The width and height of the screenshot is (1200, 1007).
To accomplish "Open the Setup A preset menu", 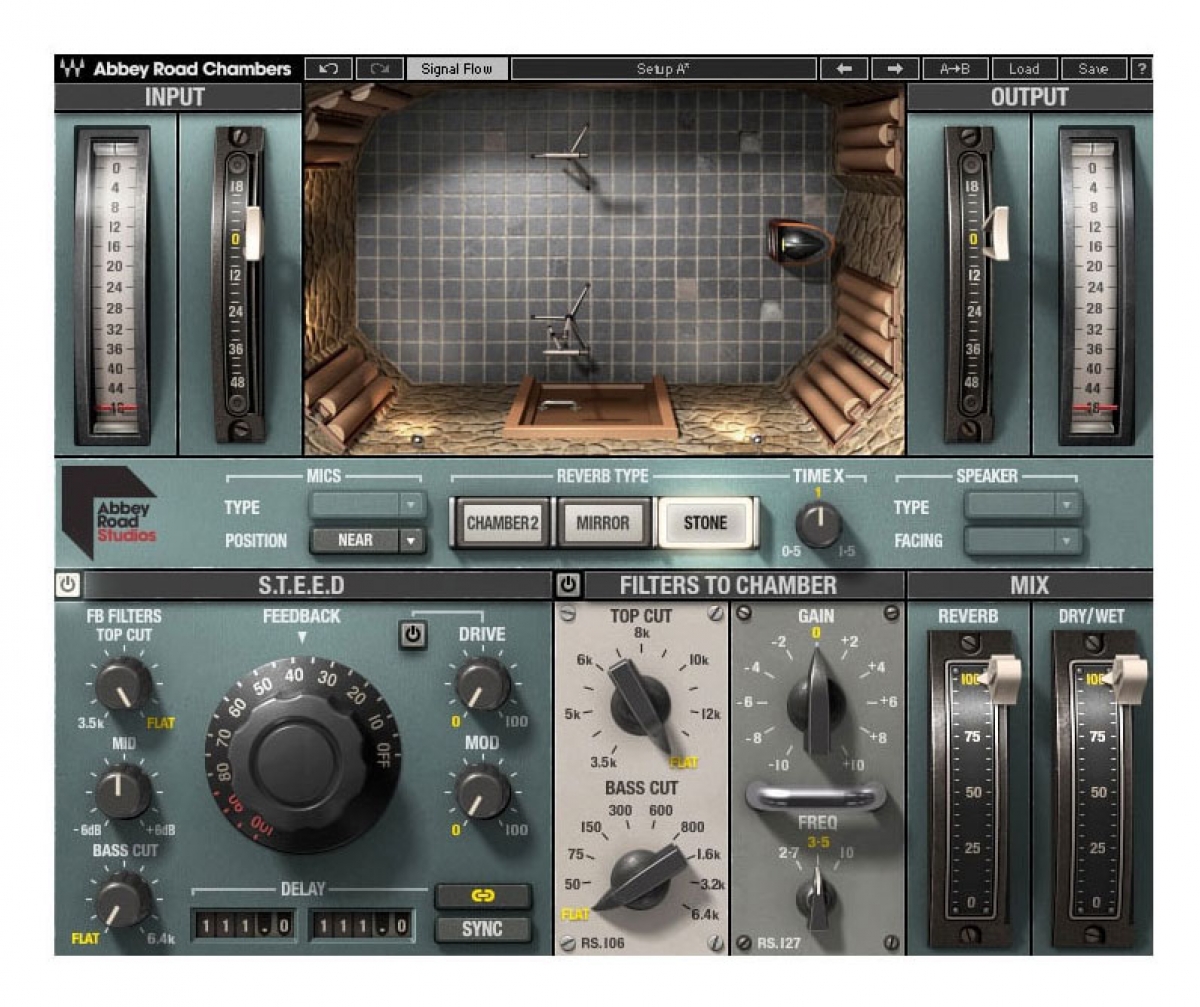I will [664, 69].
